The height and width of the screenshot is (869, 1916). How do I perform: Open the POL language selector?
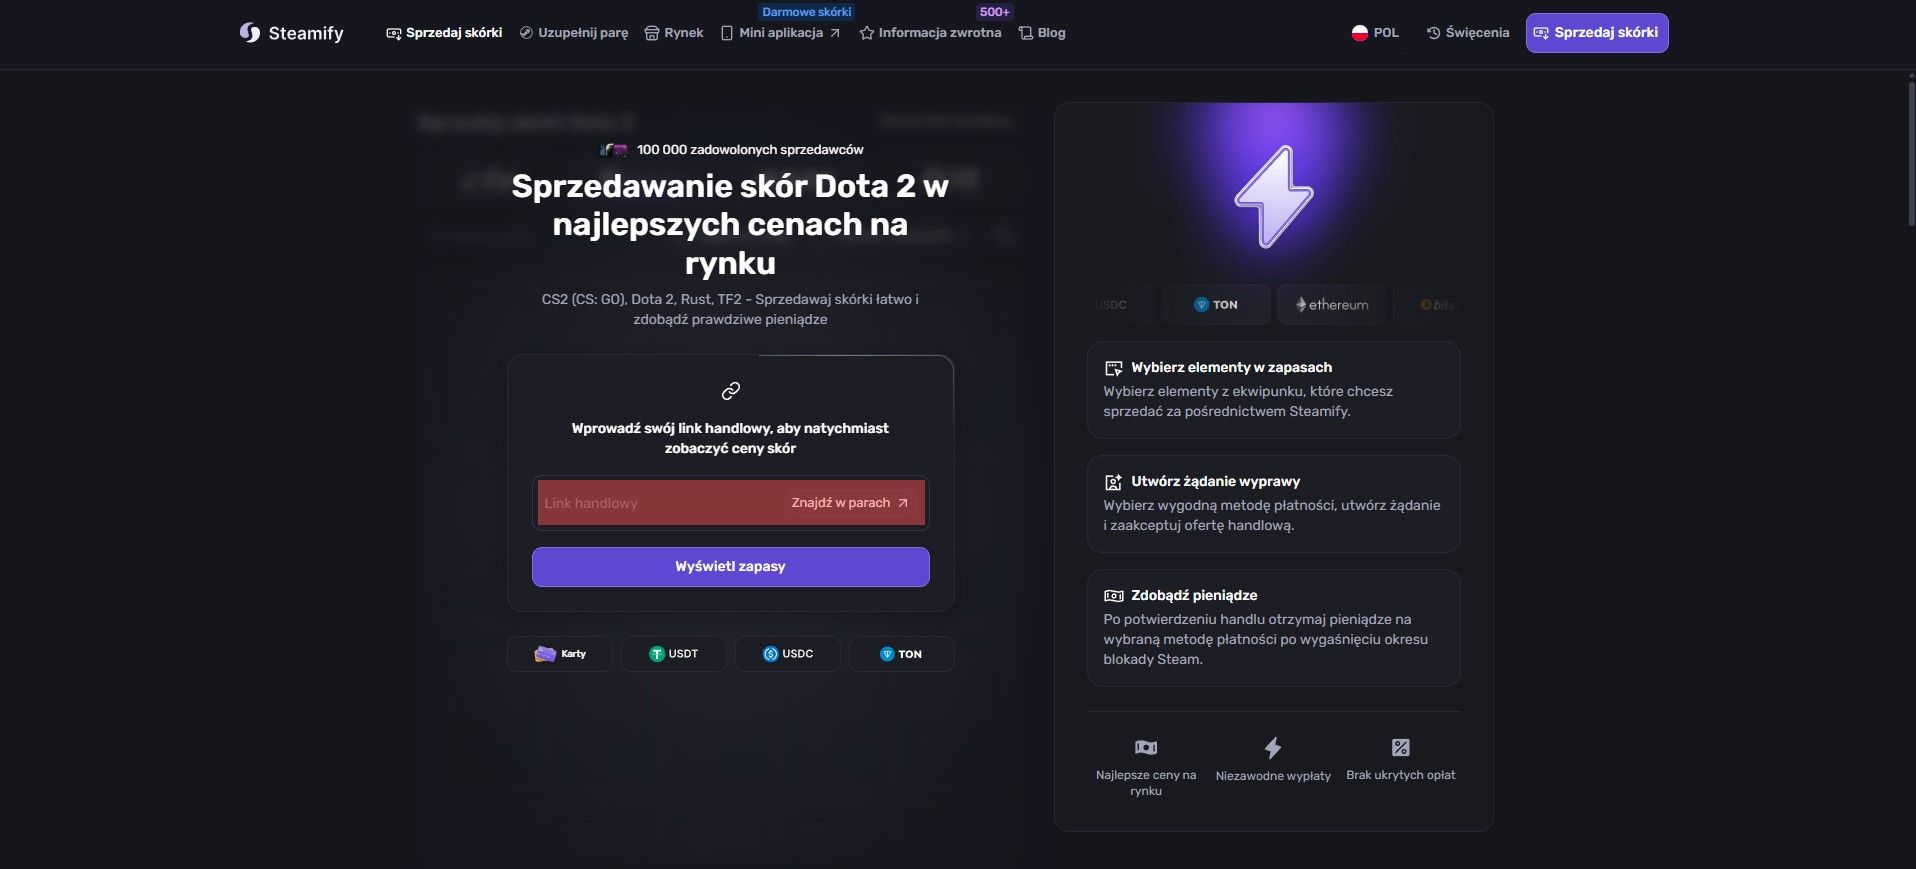(1375, 33)
